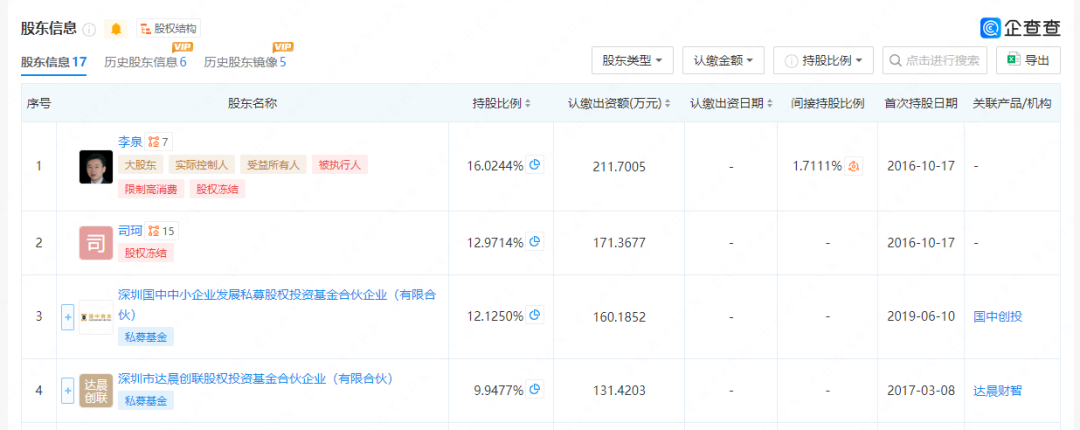Click the 导出 export button
This screenshot has height=430, width=1080.
click(1027, 61)
